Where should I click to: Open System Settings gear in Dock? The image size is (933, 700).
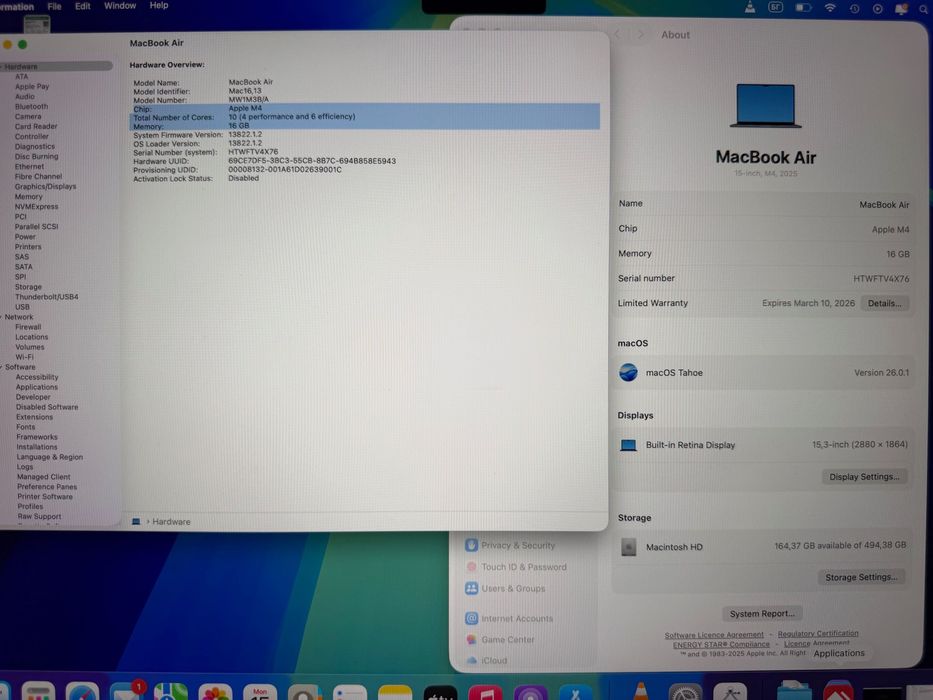[x=685, y=692]
